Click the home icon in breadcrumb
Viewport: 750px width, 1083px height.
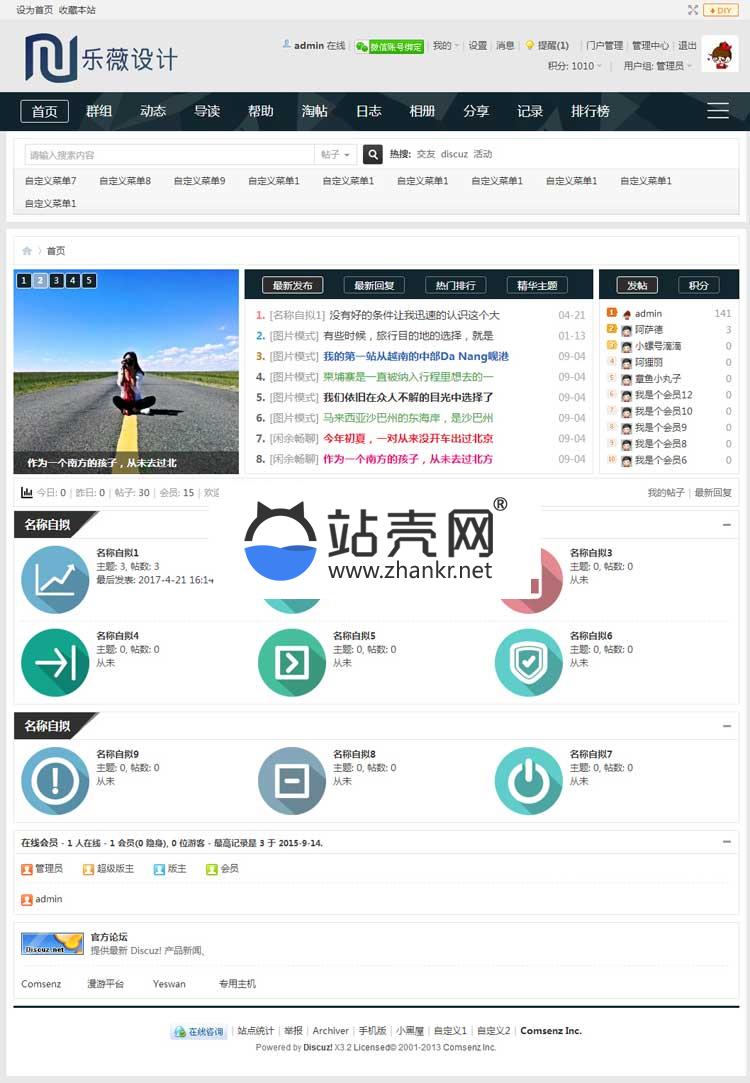click(x=27, y=251)
